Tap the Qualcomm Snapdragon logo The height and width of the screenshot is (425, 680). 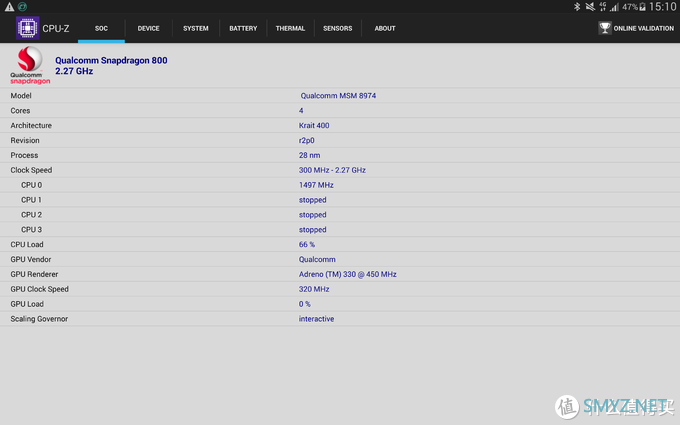[x=30, y=65]
